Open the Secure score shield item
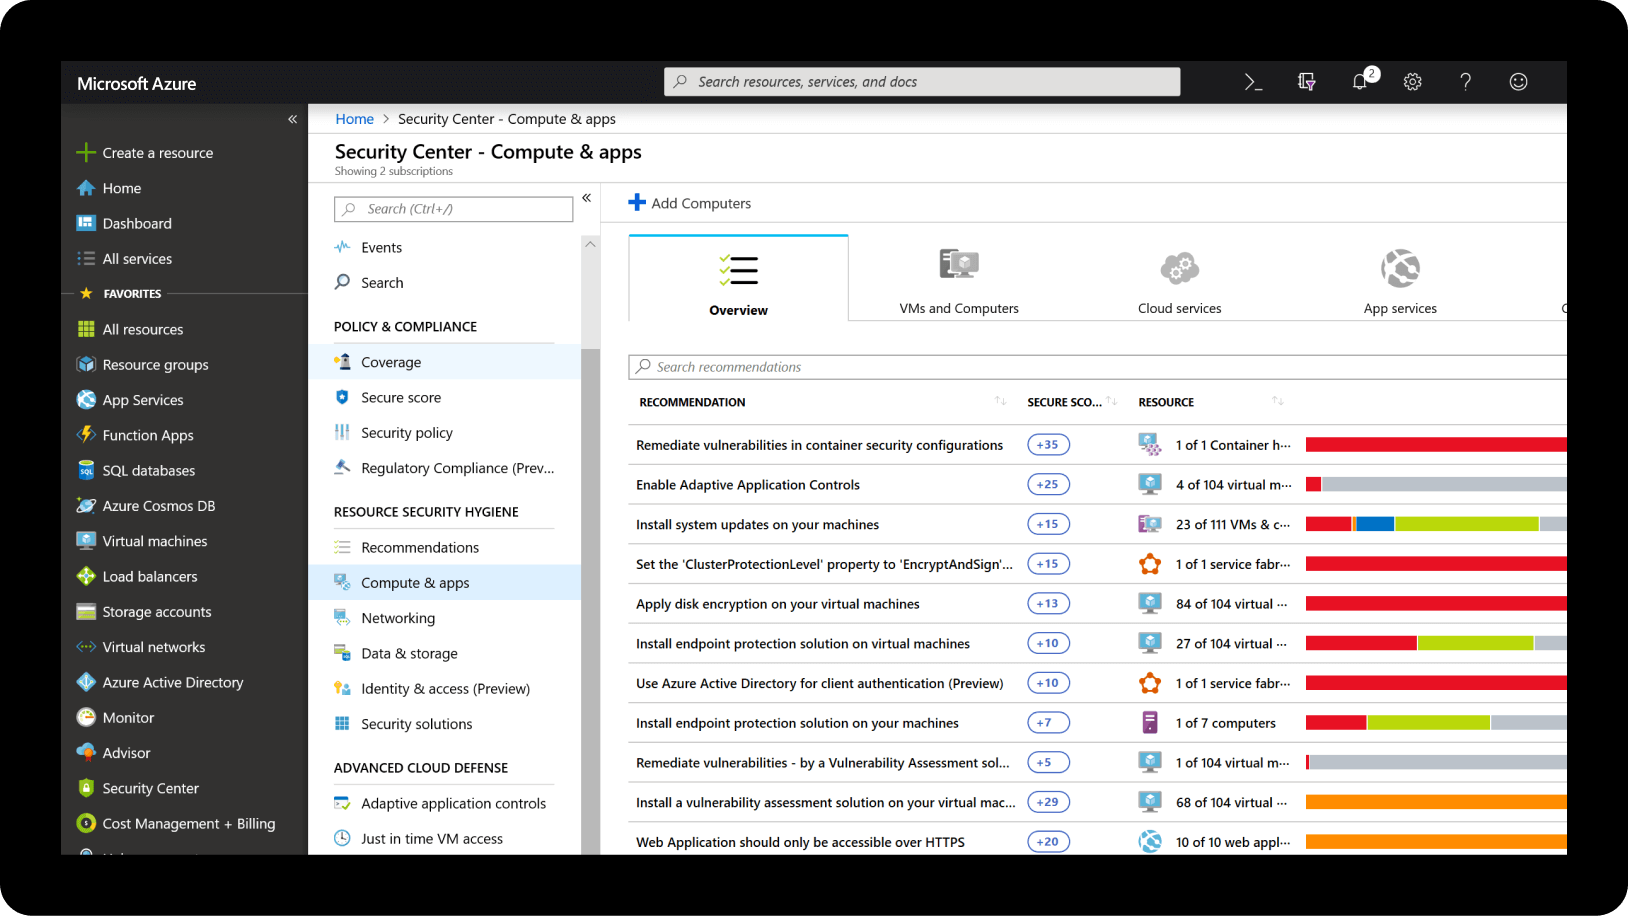Viewport: 1628px width, 916px height. coord(402,397)
